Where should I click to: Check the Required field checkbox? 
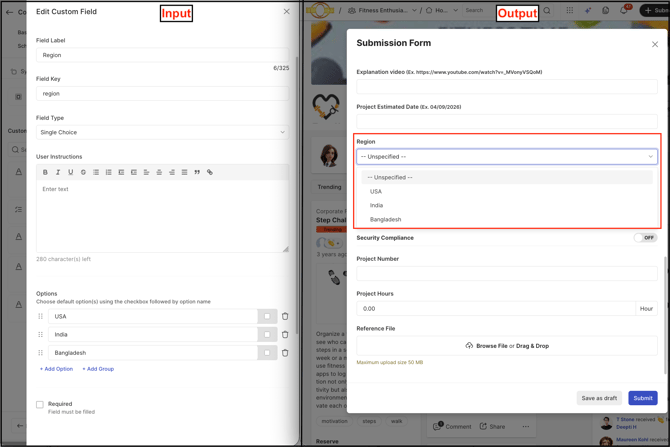coord(40,405)
